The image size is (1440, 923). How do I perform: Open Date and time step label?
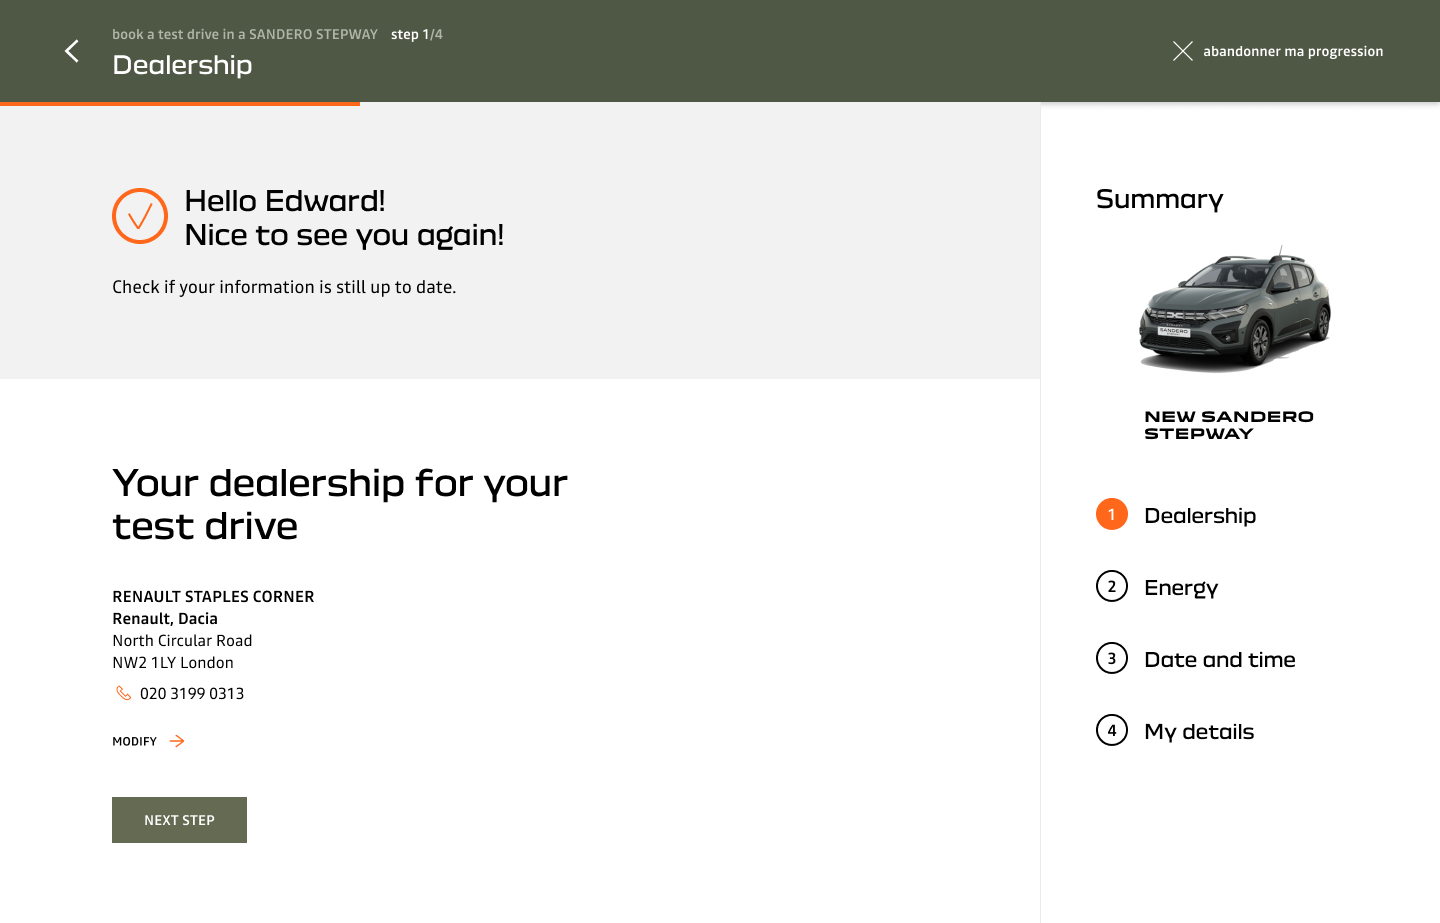(1220, 660)
